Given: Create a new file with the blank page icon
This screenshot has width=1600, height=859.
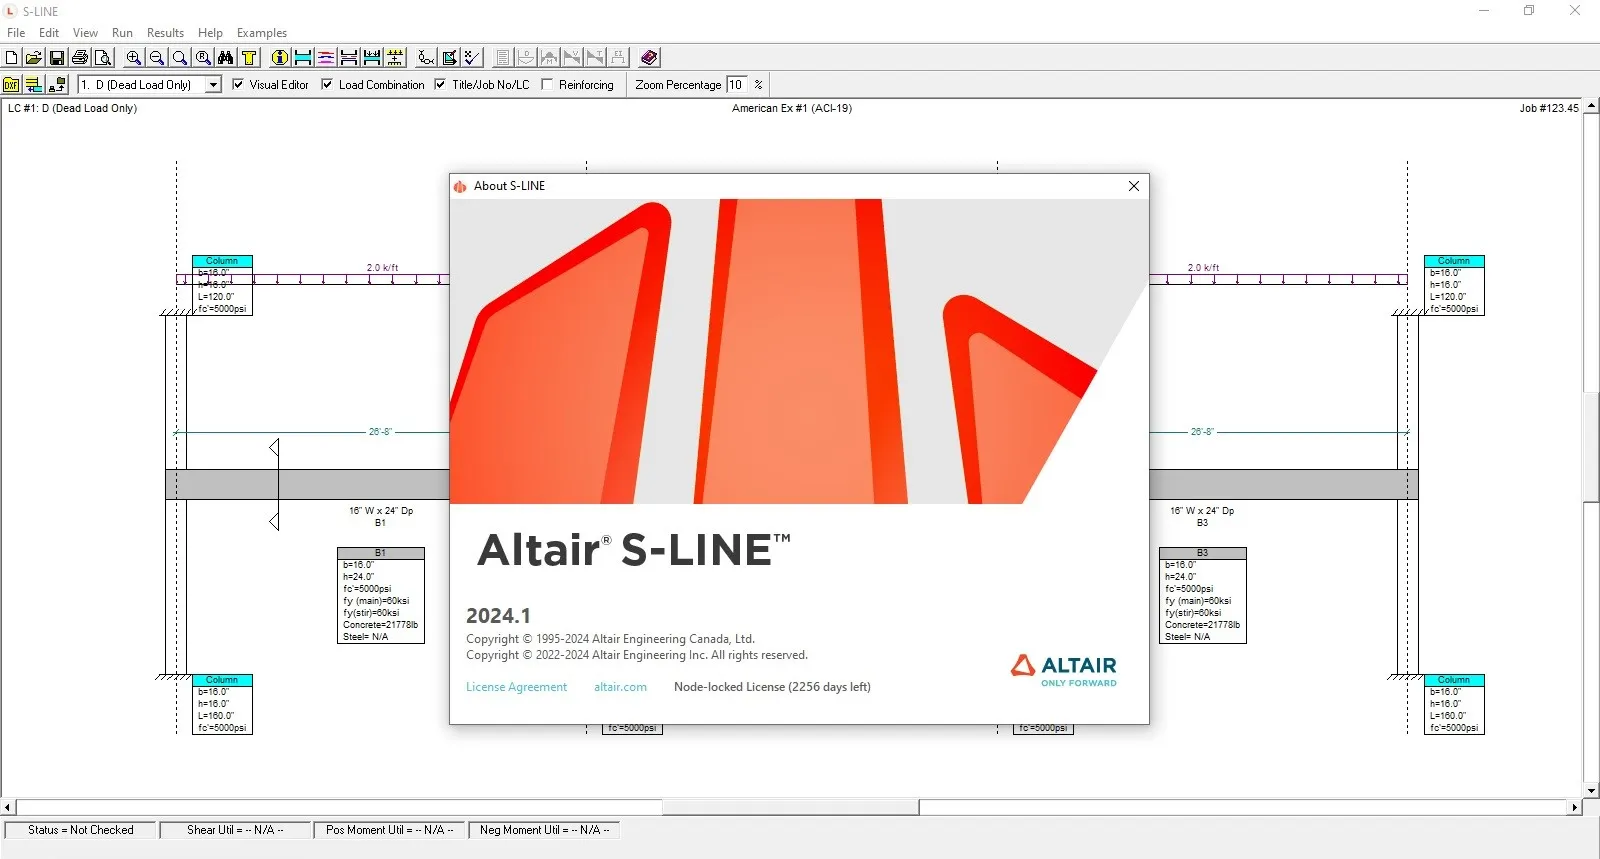Looking at the screenshot, I should click(11, 58).
